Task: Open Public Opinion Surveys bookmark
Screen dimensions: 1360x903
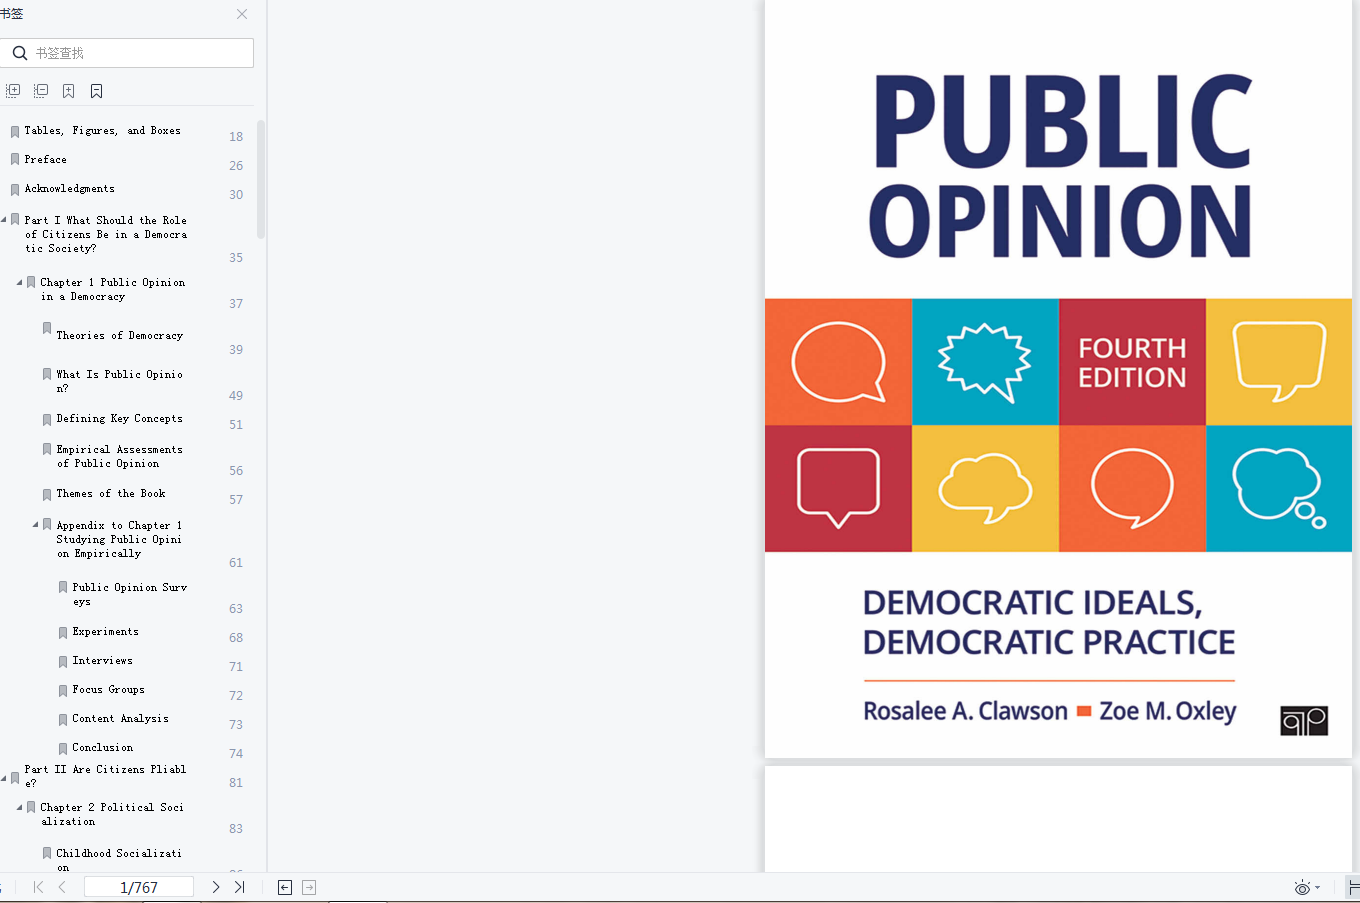Action: (129, 595)
